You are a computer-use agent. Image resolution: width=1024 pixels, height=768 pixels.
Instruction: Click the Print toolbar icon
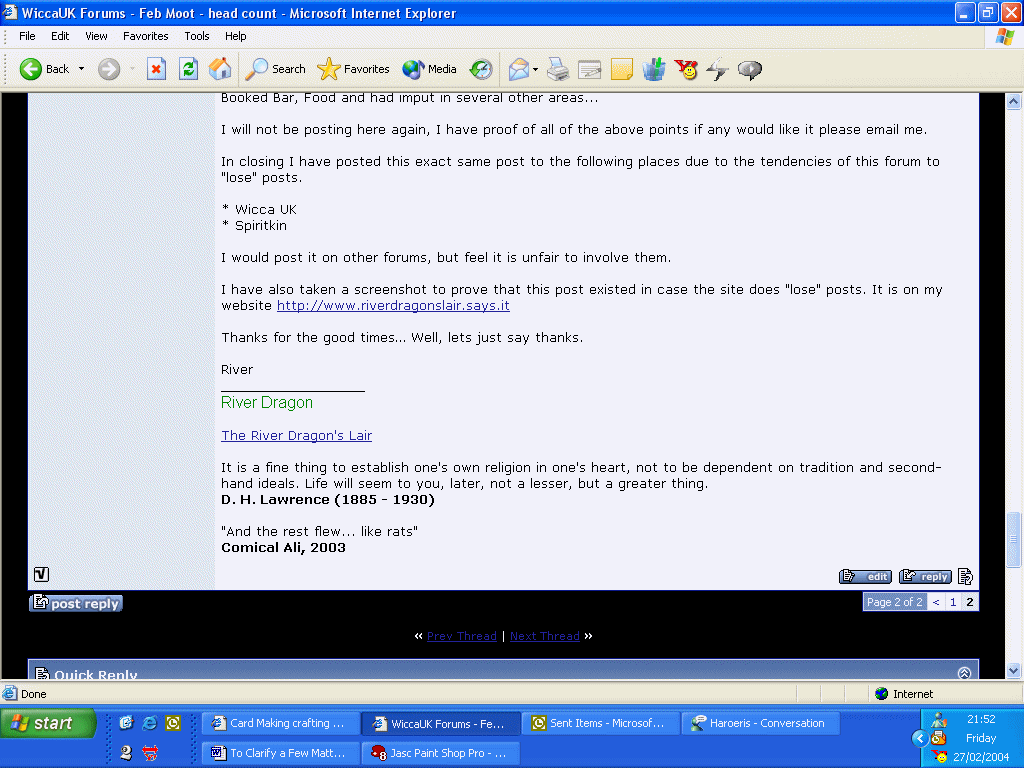tap(558, 69)
